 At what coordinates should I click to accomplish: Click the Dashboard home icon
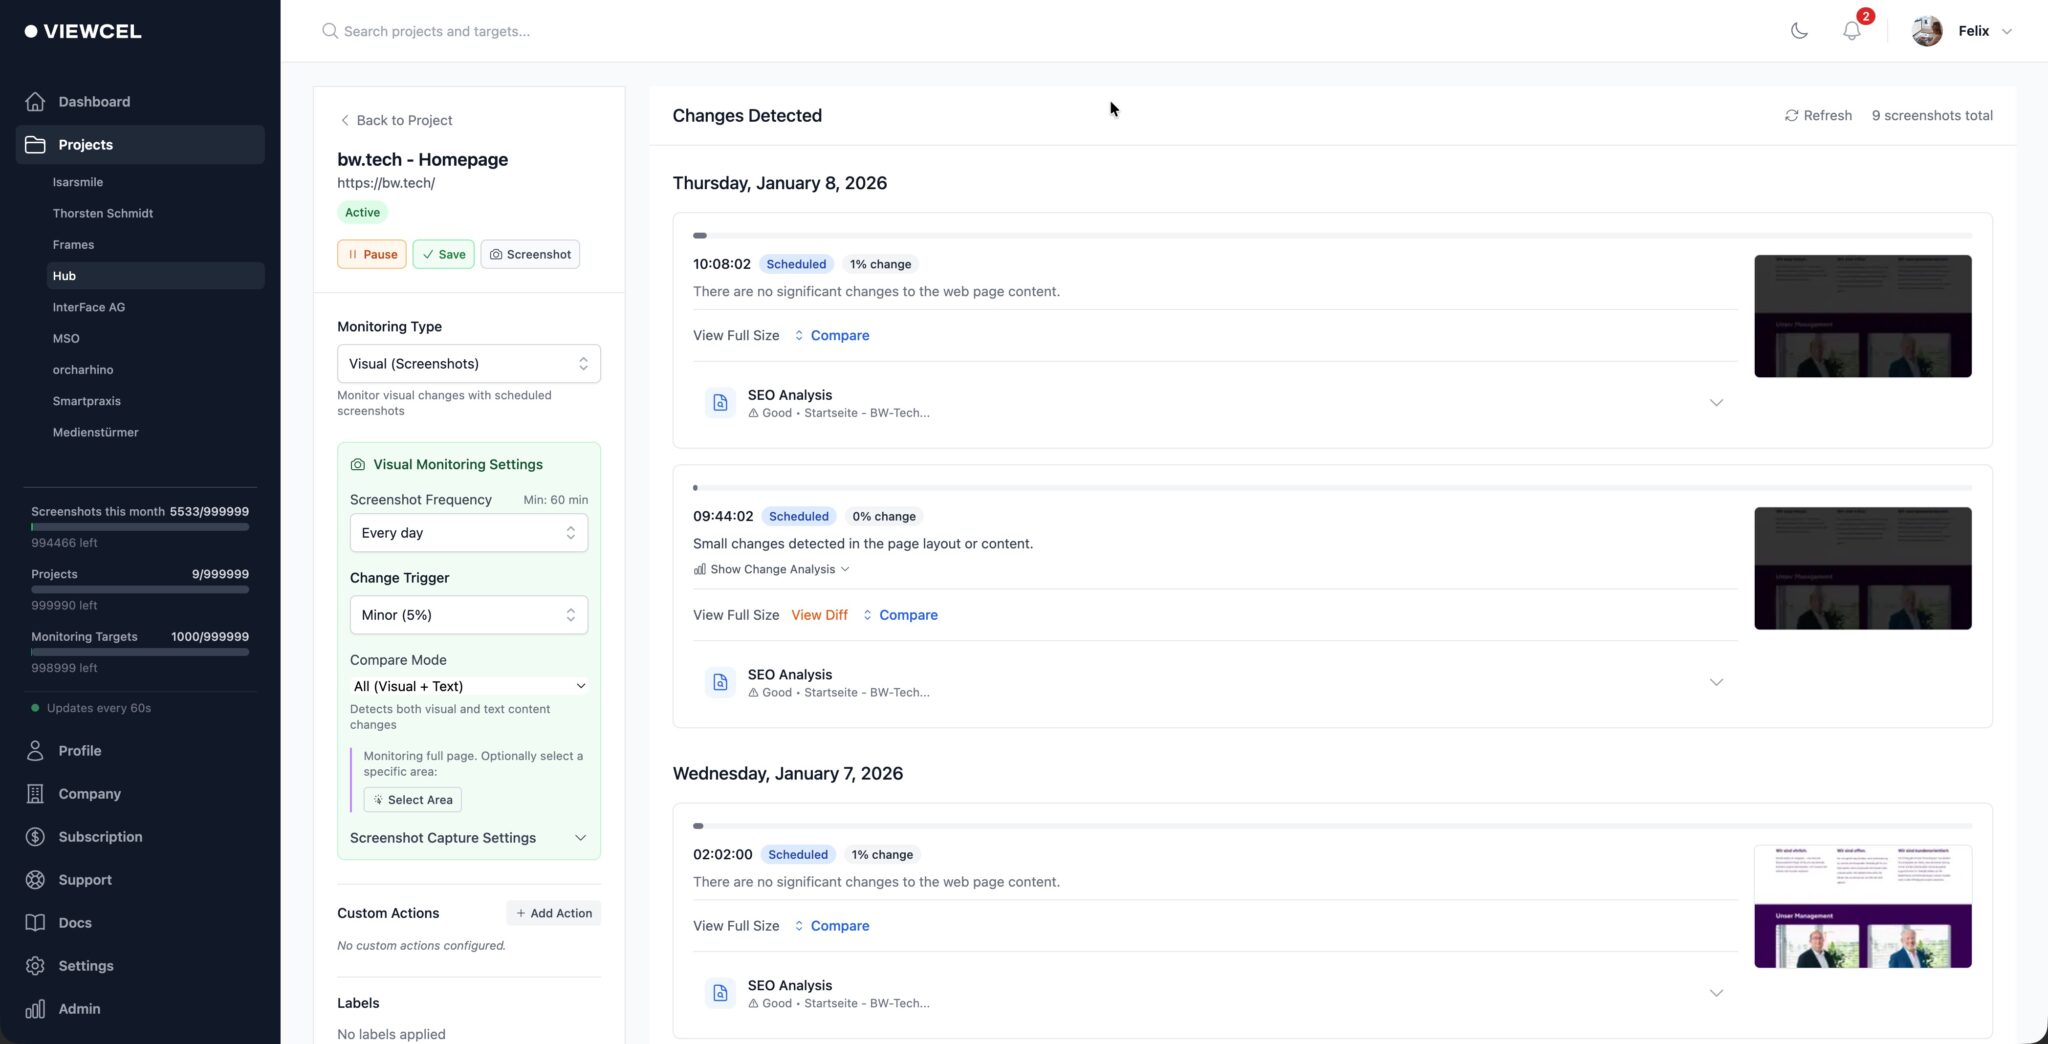(35, 101)
